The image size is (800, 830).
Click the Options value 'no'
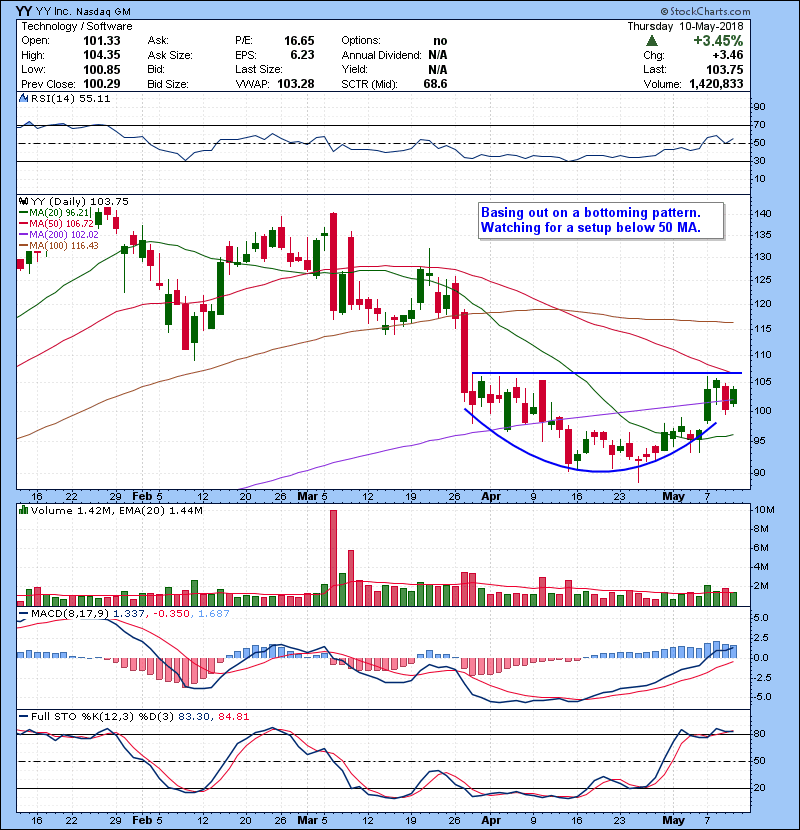coord(440,41)
